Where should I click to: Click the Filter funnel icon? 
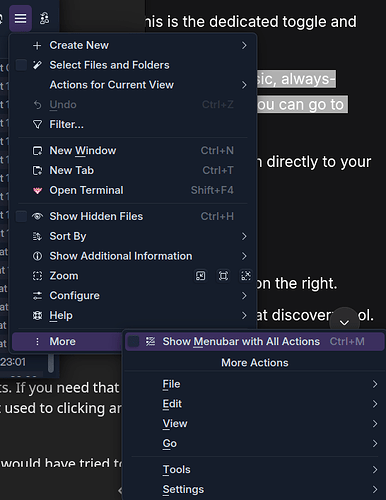pyautogui.click(x=37, y=125)
